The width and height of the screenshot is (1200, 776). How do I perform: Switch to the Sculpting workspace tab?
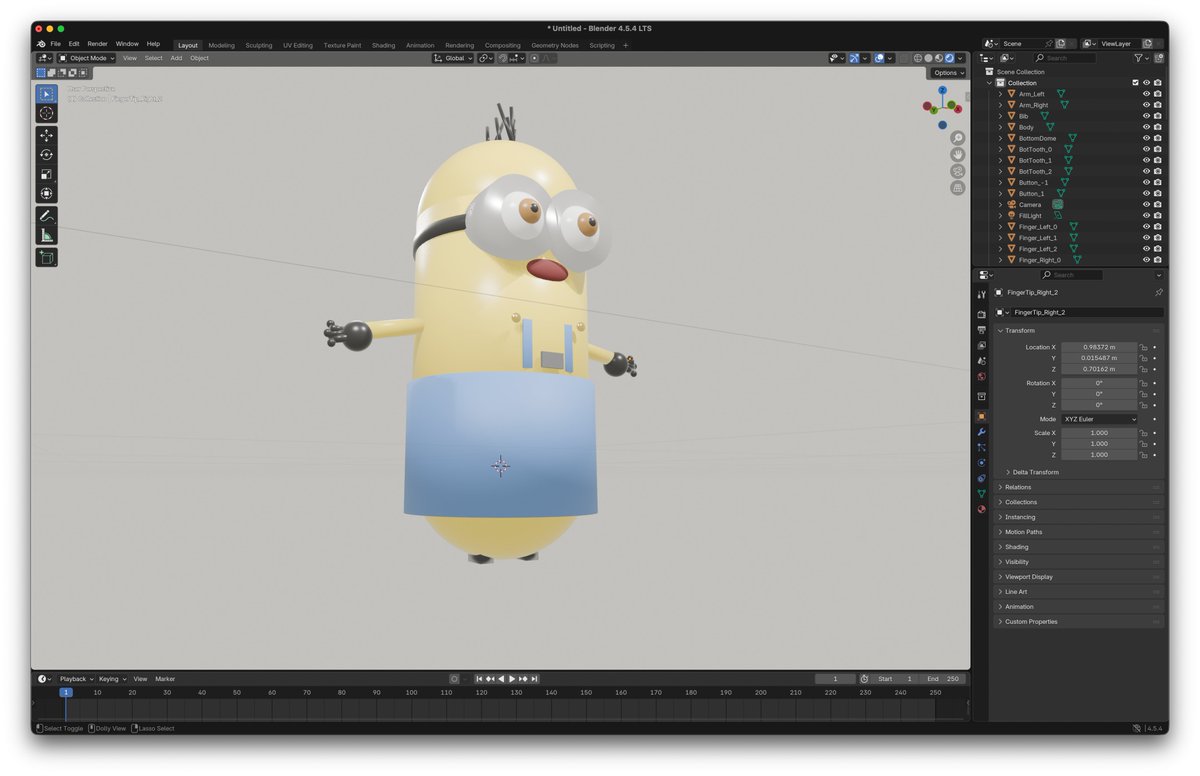[x=258, y=45]
